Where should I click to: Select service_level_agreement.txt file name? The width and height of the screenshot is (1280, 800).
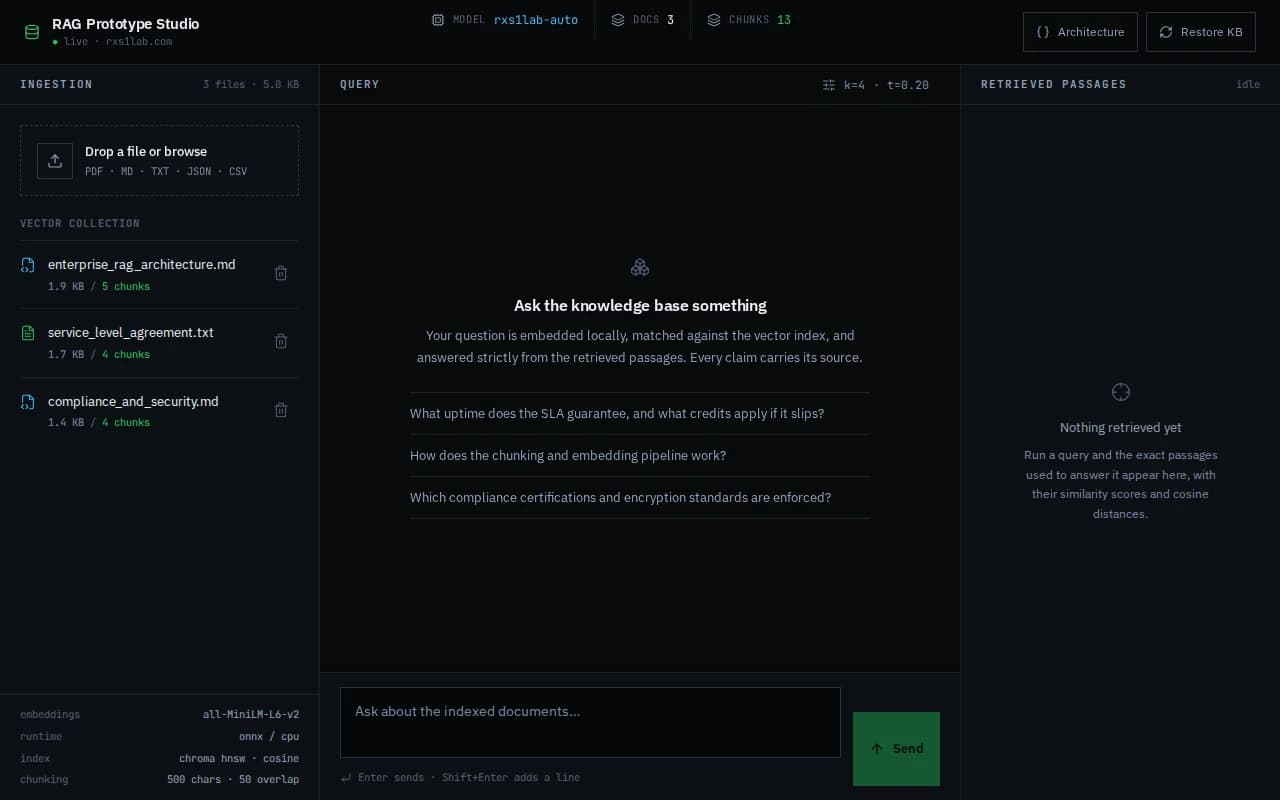(x=131, y=333)
